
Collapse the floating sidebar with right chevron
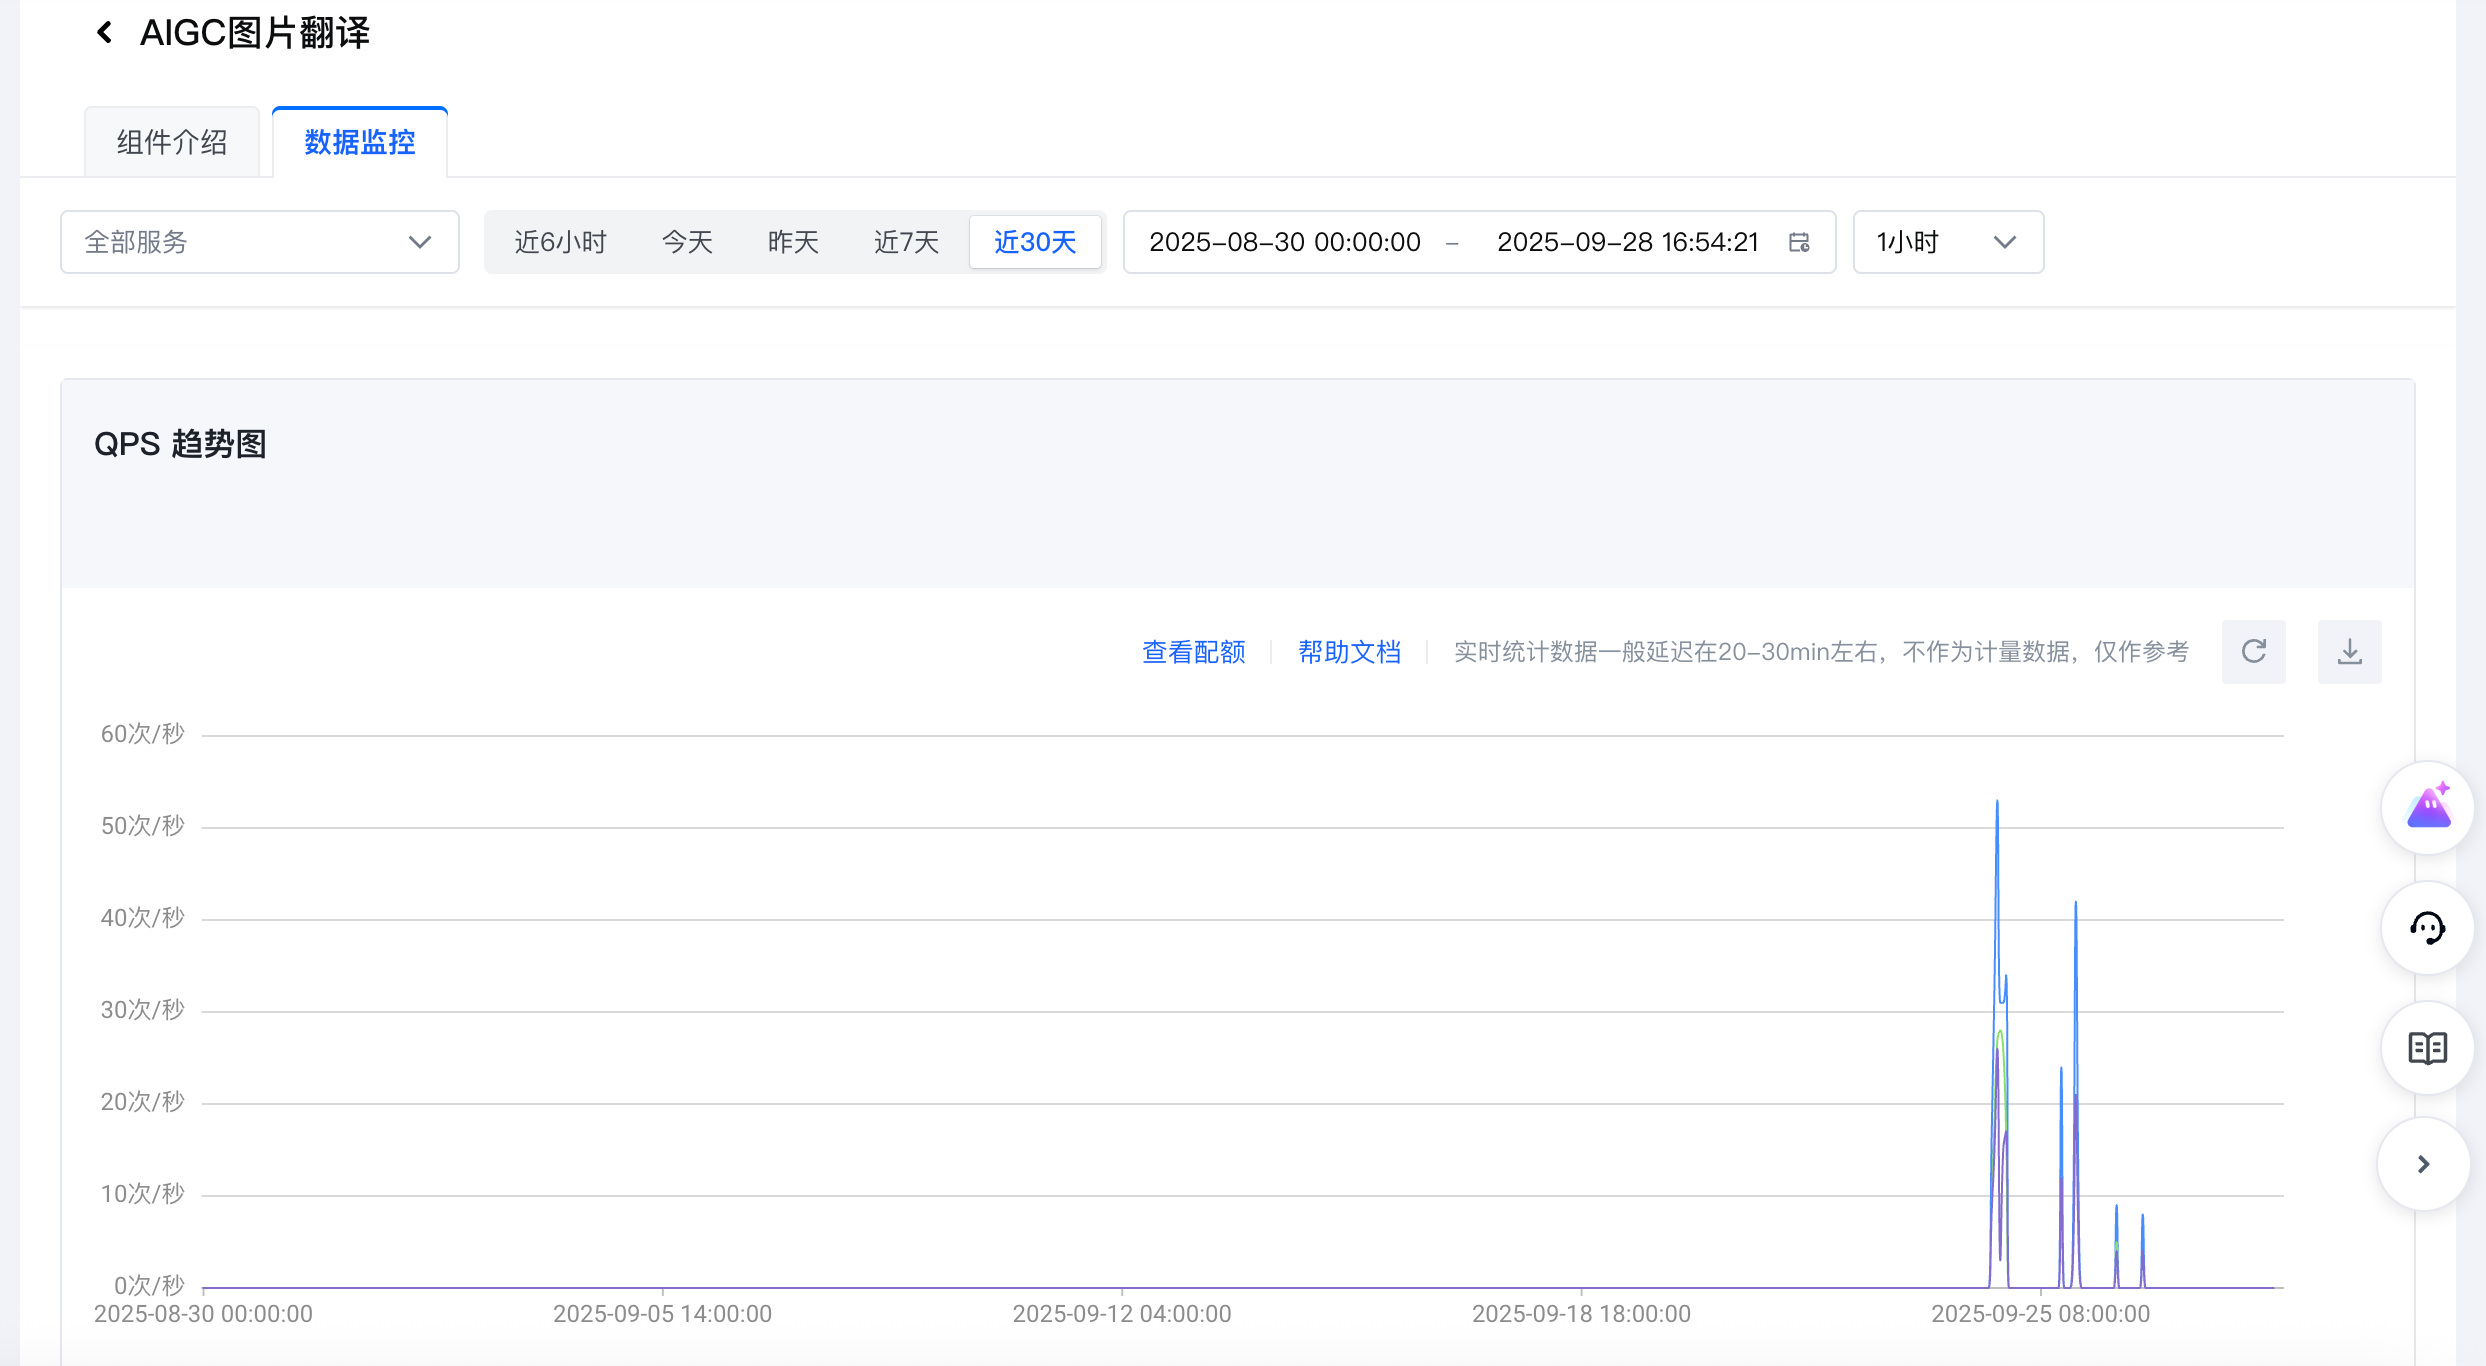coord(2424,1164)
